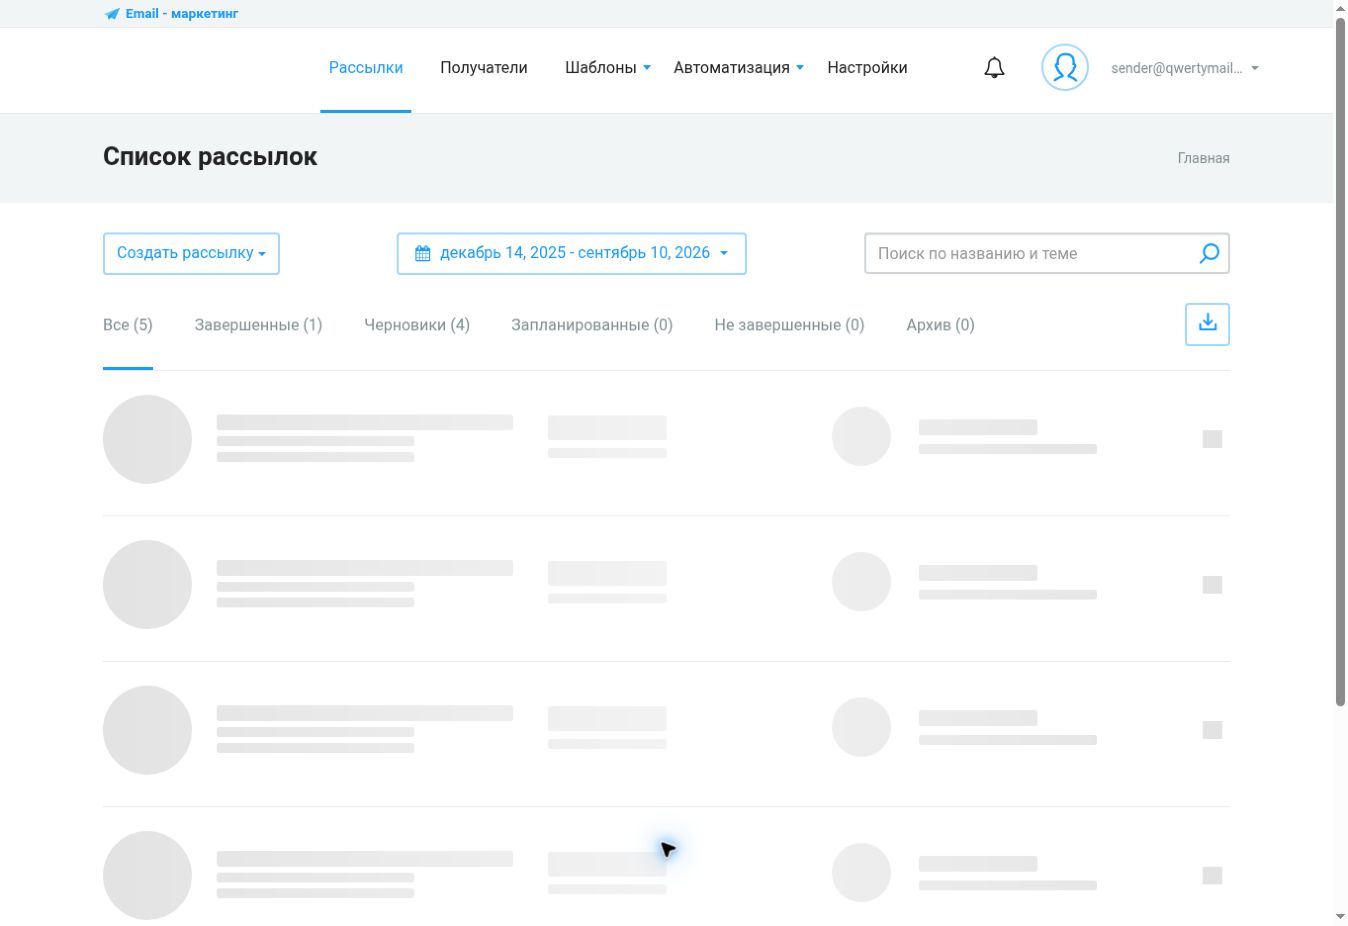The width and height of the screenshot is (1348, 926).
Task: Expand the Шаблоны dropdown menu
Action: click(x=608, y=68)
